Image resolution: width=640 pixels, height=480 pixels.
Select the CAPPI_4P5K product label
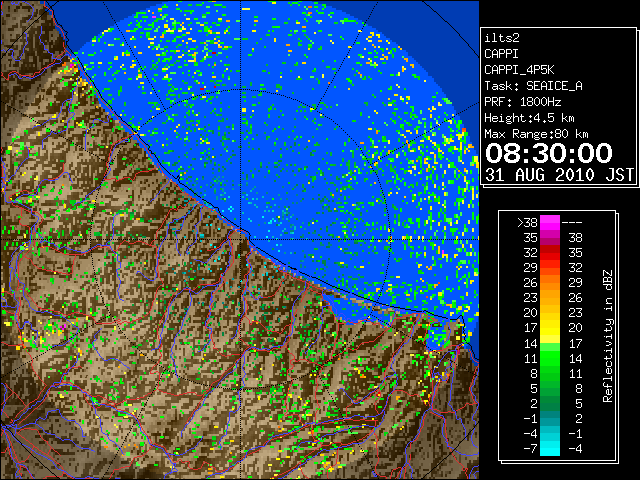click(x=519, y=70)
